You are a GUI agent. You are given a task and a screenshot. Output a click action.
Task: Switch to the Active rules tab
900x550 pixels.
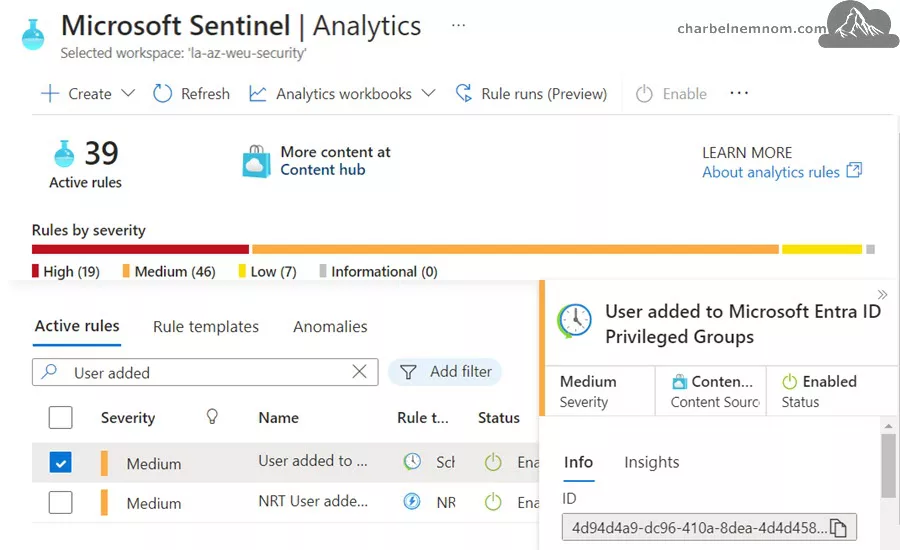(x=77, y=326)
